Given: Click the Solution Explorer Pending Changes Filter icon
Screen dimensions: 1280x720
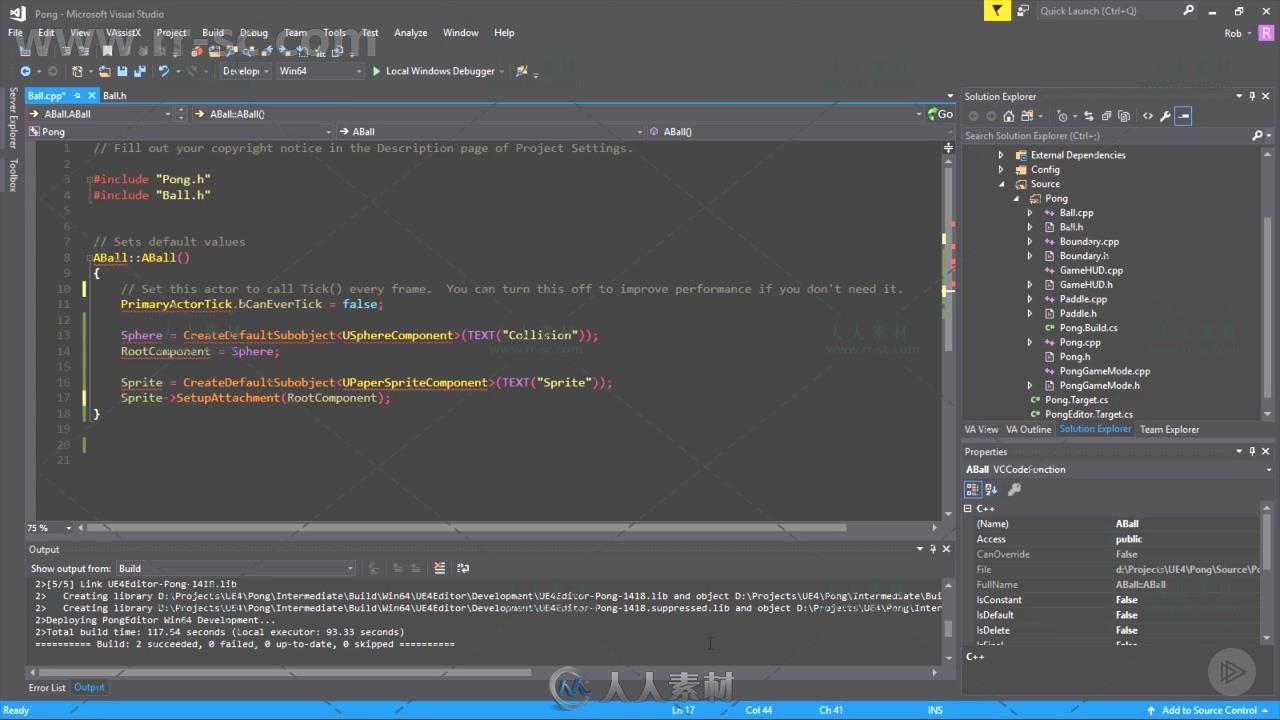Looking at the screenshot, I should [1064, 116].
